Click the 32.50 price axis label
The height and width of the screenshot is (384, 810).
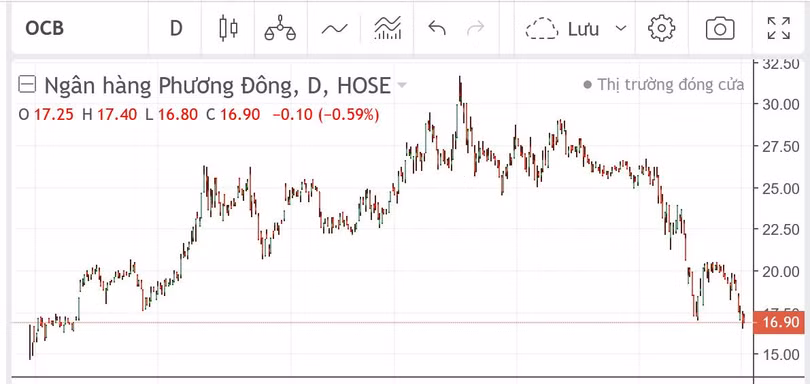coord(782,64)
